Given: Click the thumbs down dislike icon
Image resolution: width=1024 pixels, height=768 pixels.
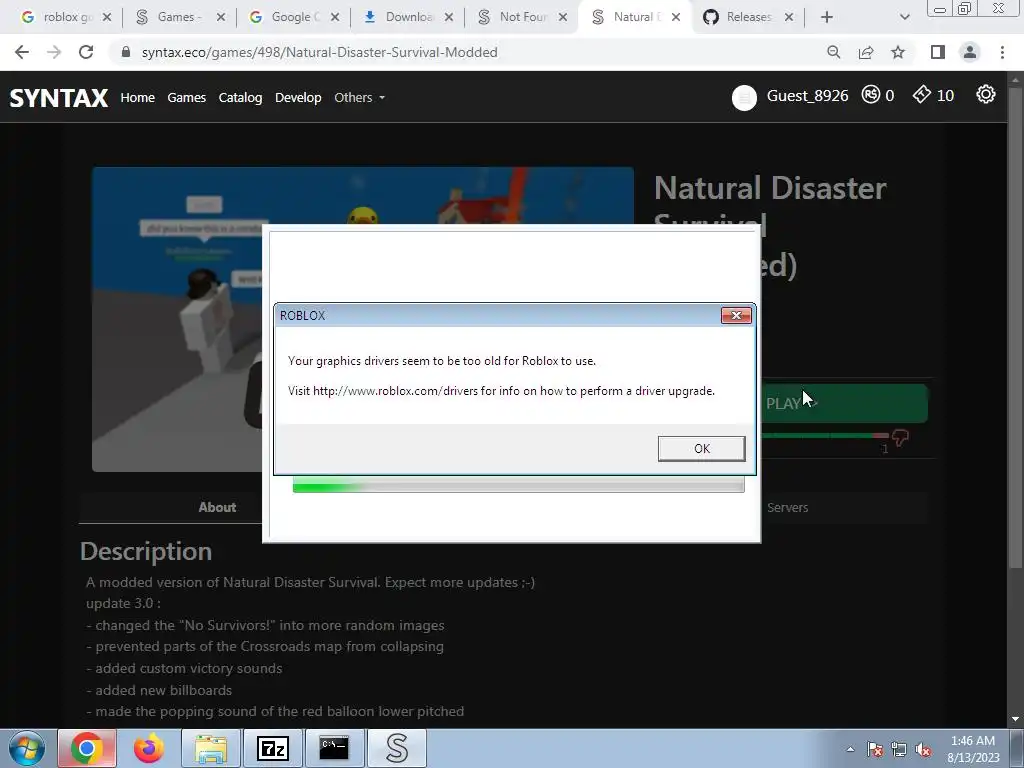Looking at the screenshot, I should pos(901,437).
